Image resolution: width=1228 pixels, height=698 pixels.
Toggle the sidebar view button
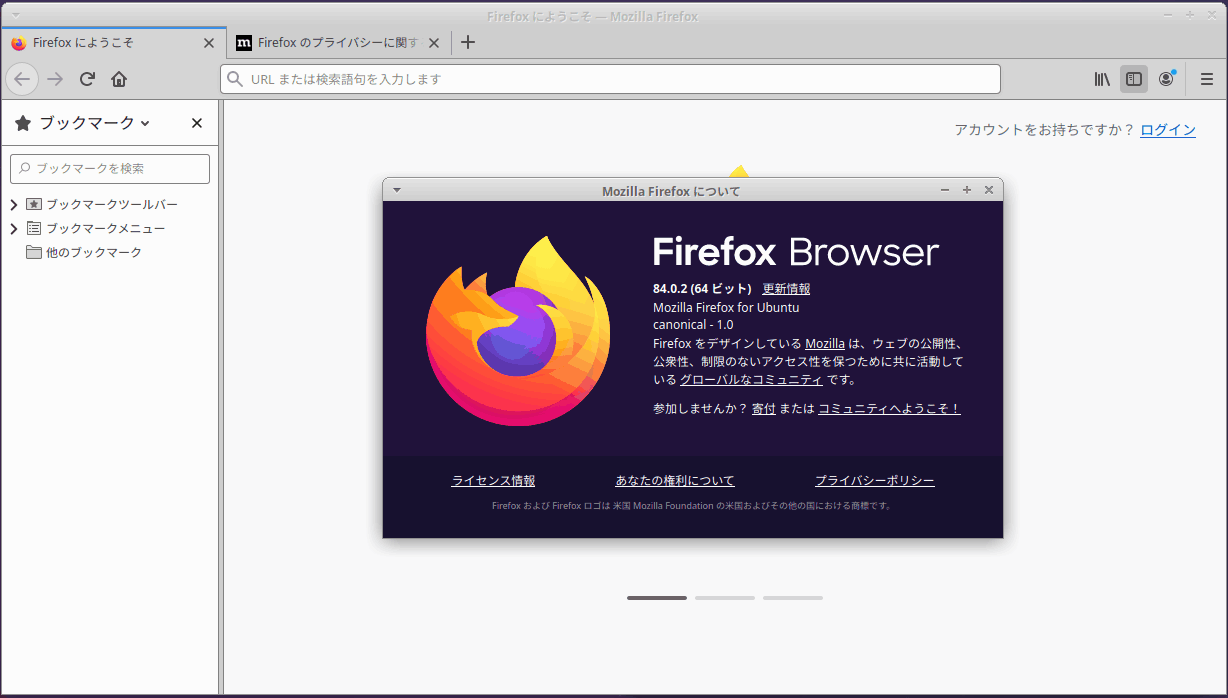(x=1134, y=79)
